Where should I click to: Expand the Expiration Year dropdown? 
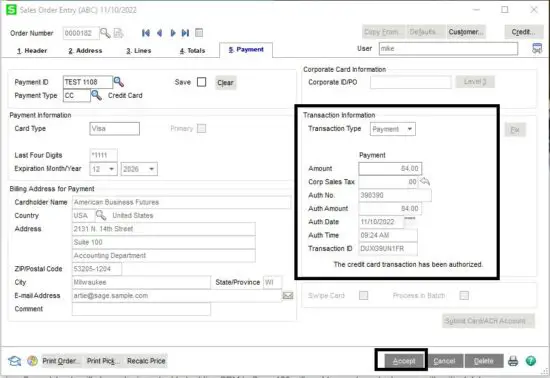pos(152,169)
